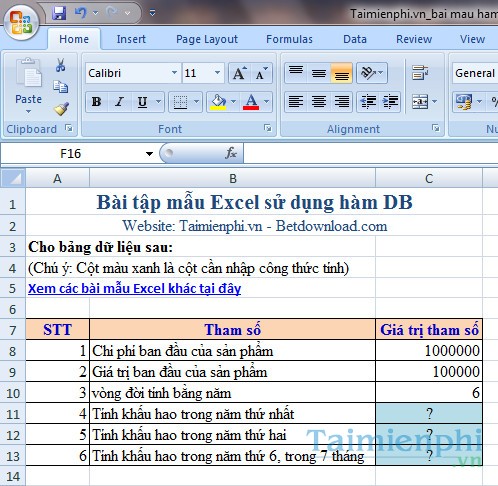Switch to the Home tab

pos(74,39)
